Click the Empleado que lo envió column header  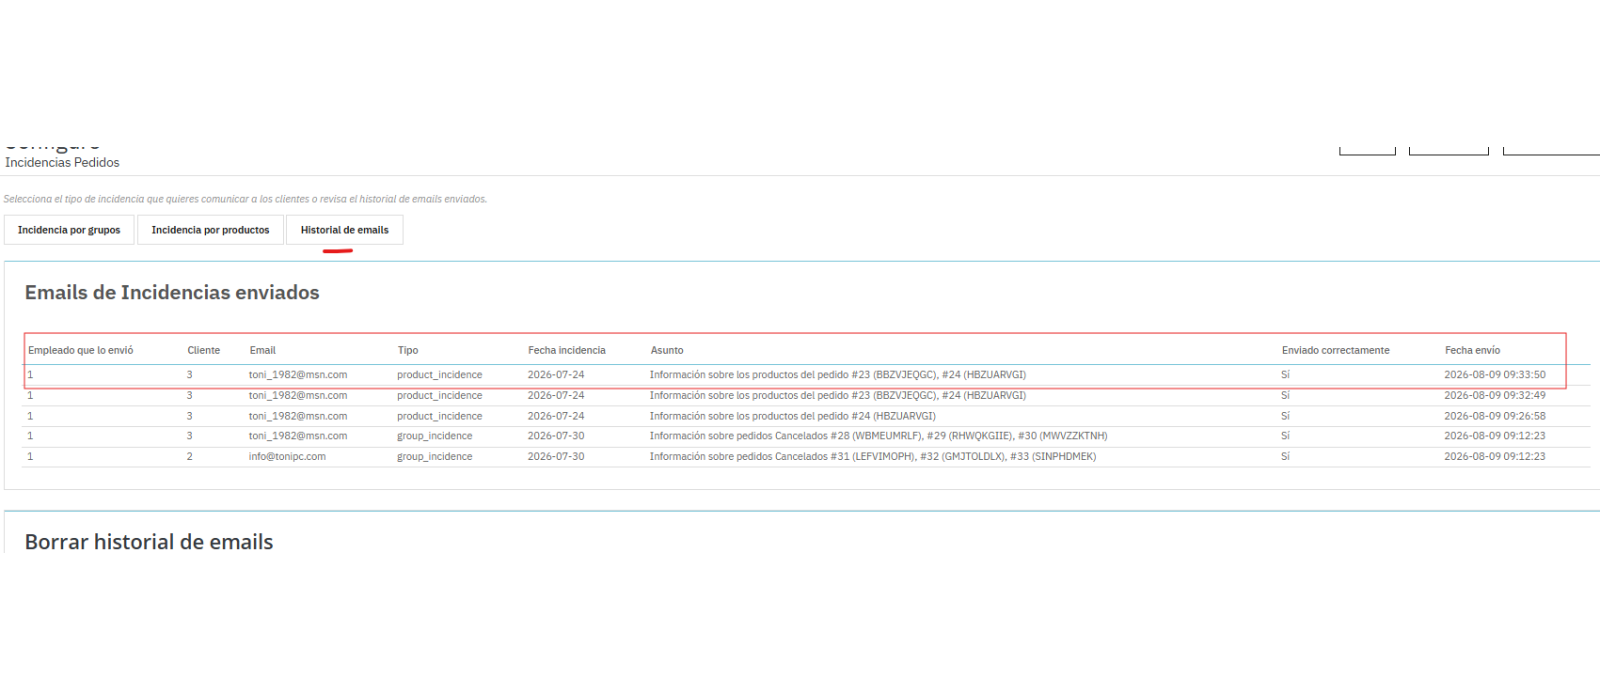tap(80, 350)
